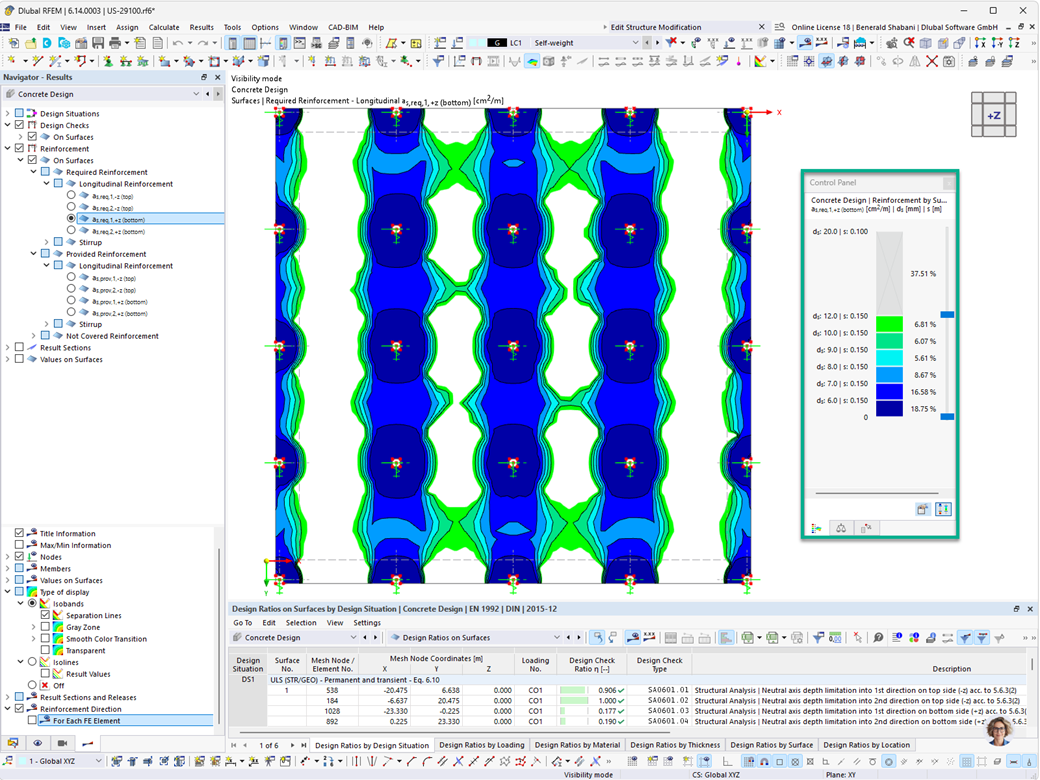Click the view in -Y direction axis icon
The height and width of the screenshot is (780, 1040).
click(x=998, y=43)
